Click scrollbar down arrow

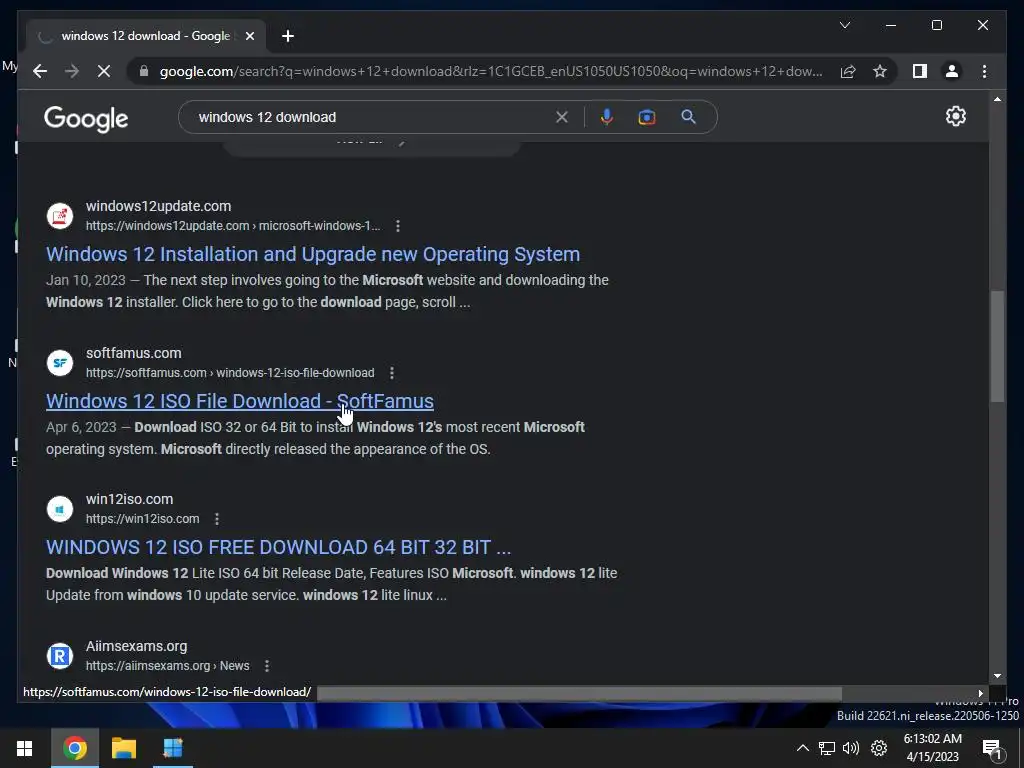[x=997, y=677]
